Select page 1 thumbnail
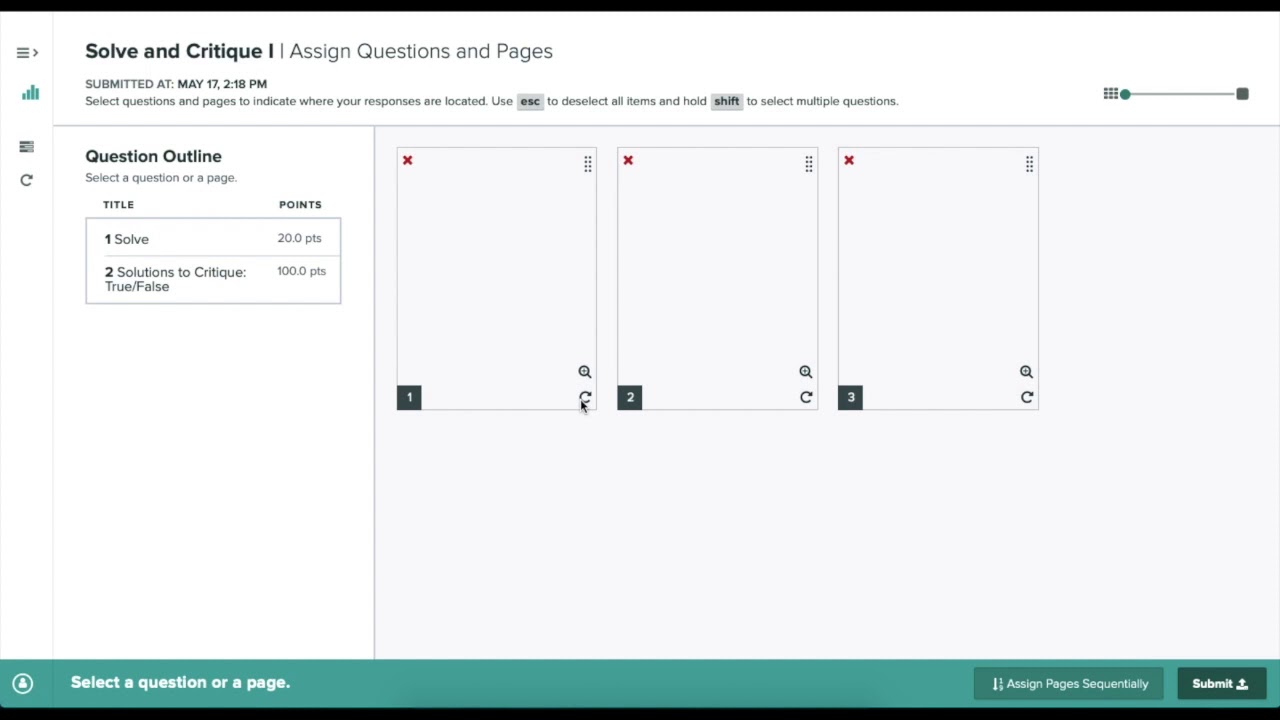Viewport: 1280px width, 720px height. click(497, 279)
